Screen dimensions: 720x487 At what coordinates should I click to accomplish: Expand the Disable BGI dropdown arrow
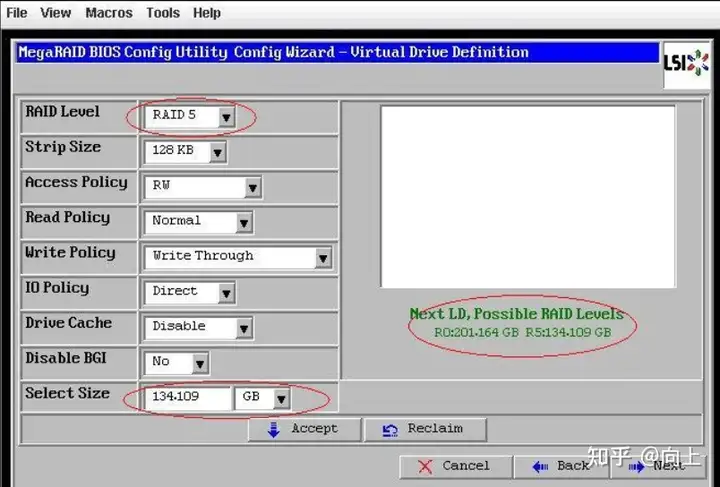tap(200, 364)
